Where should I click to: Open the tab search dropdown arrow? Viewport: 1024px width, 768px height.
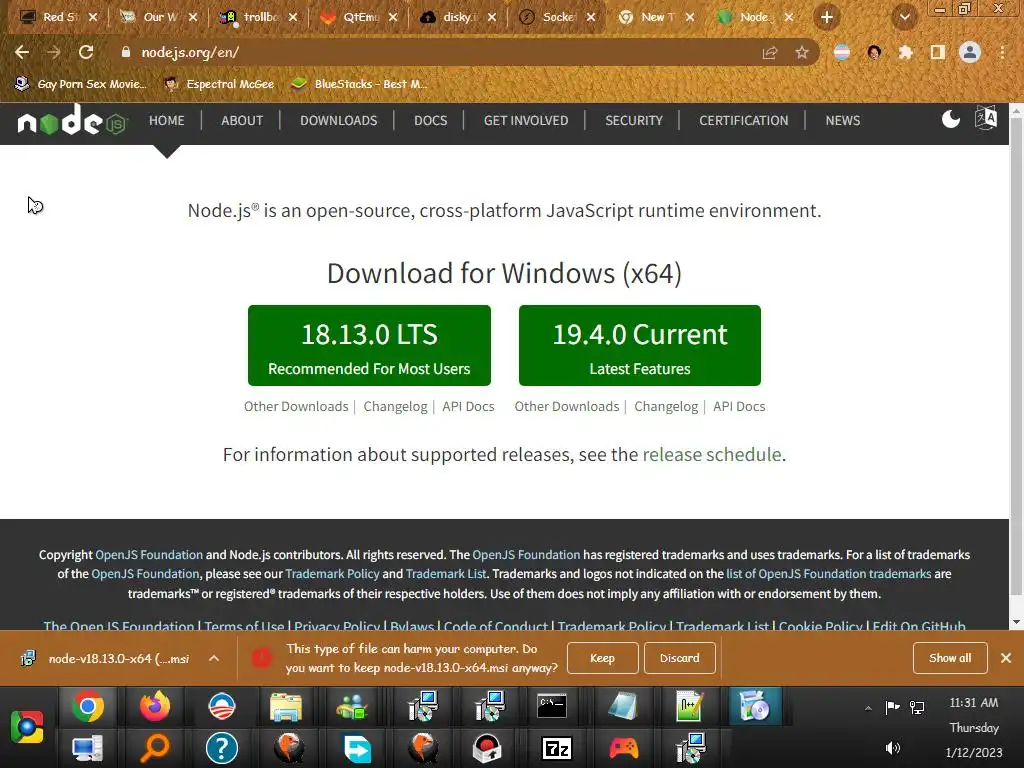click(904, 17)
